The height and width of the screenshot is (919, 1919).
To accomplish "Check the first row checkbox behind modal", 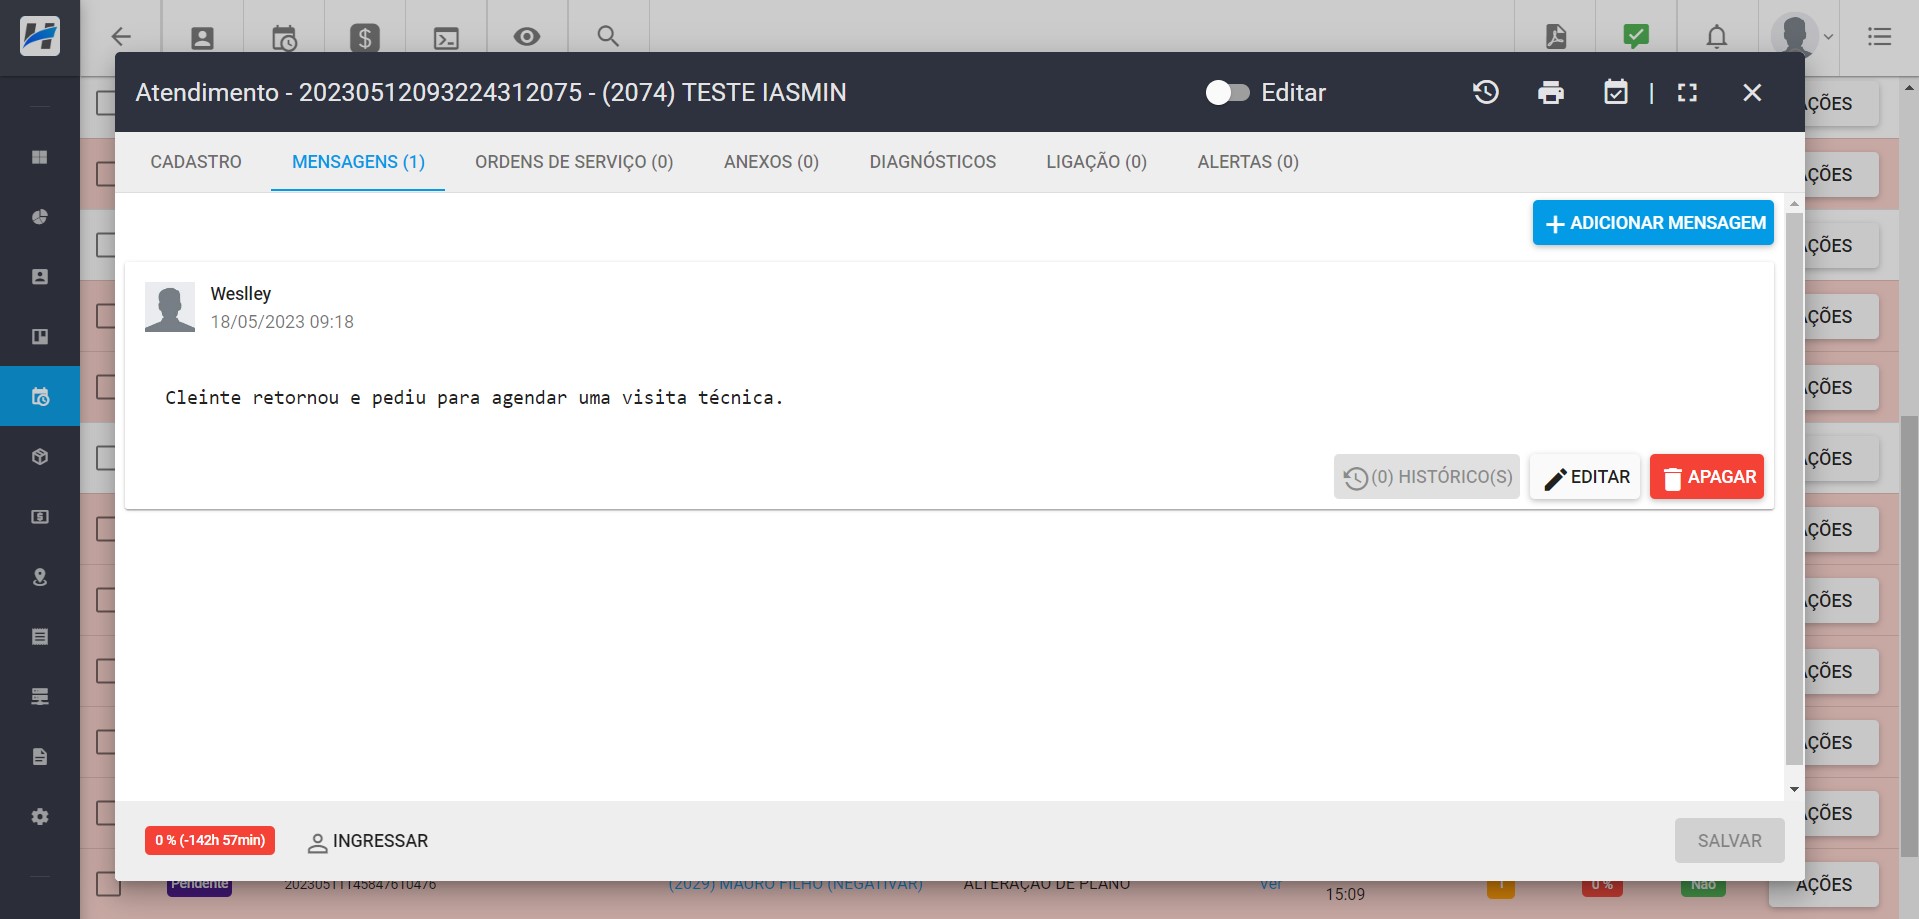I will pos(104,103).
